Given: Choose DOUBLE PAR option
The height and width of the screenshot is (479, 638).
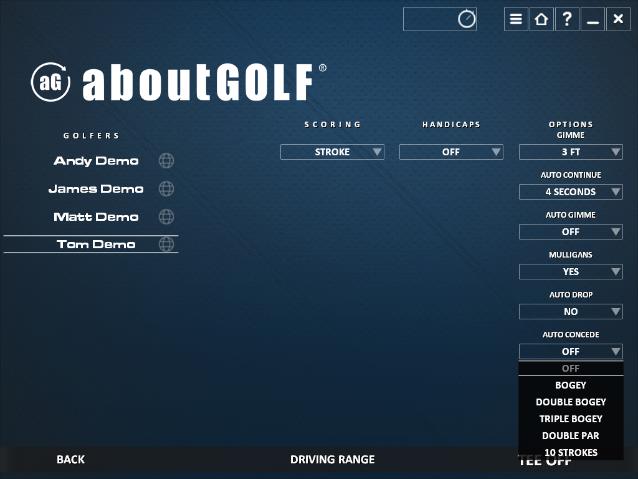Looking at the screenshot, I should click(x=570, y=435).
